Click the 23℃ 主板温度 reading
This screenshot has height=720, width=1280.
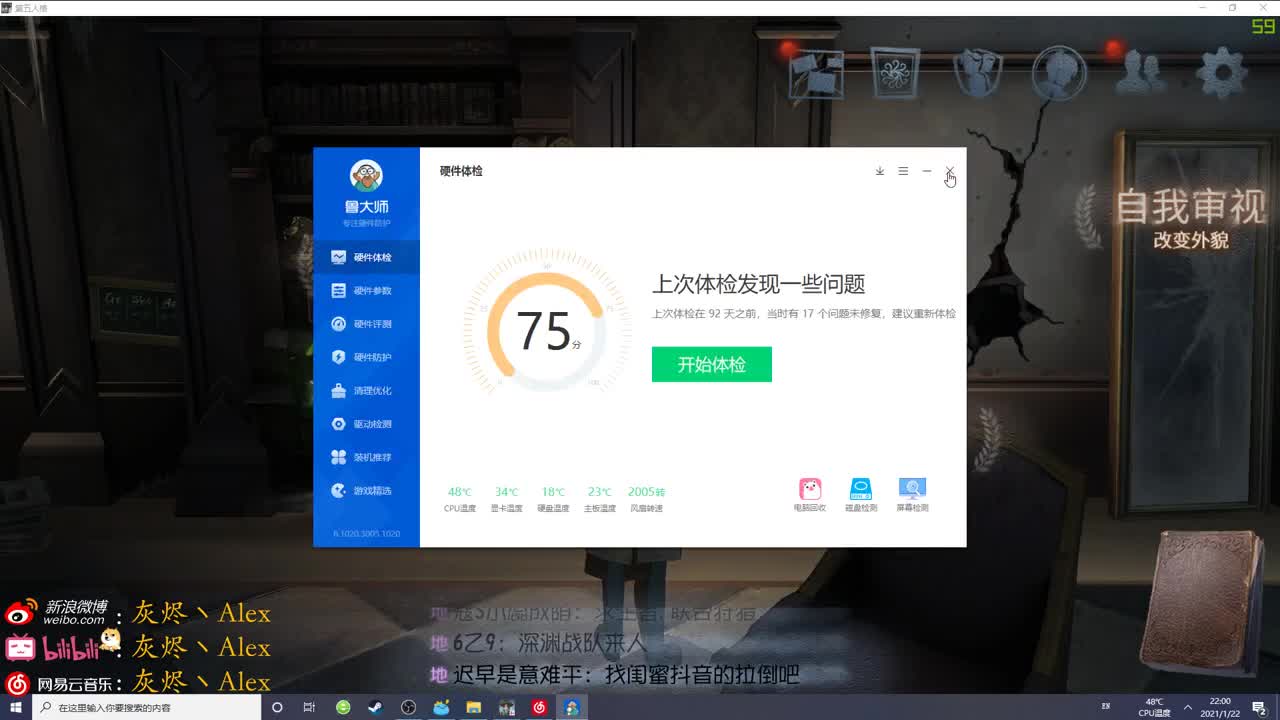point(600,498)
